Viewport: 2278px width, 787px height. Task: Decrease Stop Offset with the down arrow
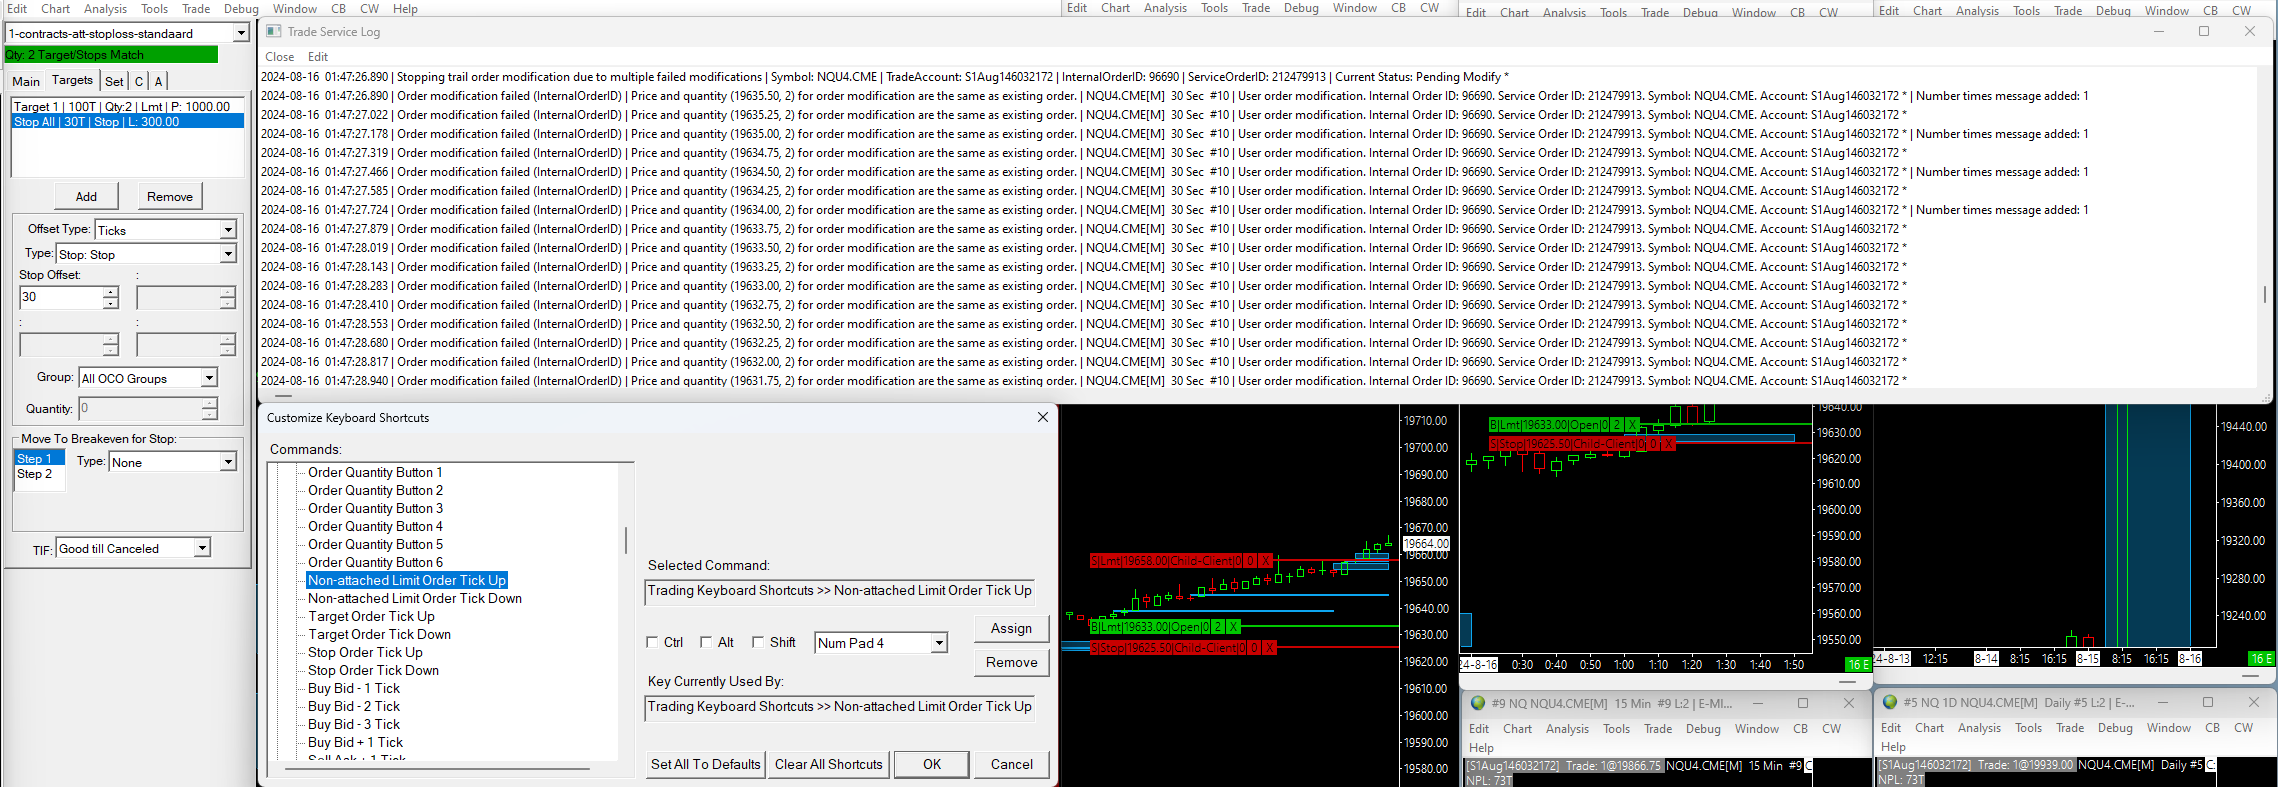(x=110, y=303)
